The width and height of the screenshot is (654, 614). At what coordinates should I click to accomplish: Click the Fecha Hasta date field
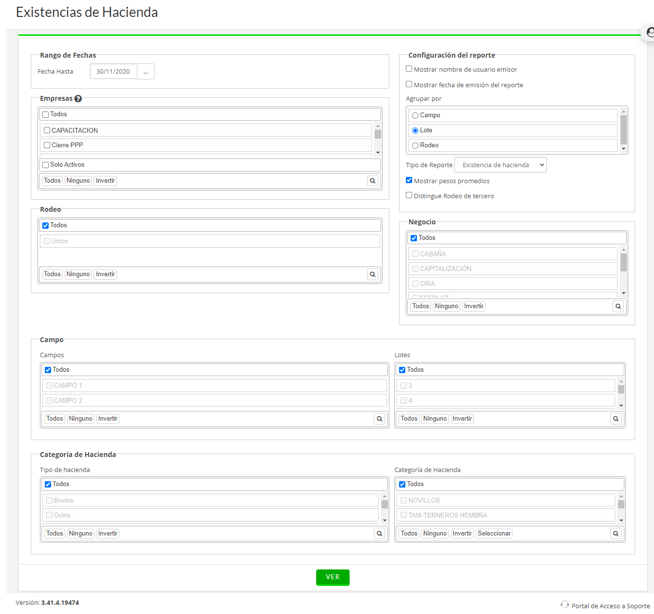pyautogui.click(x=113, y=72)
